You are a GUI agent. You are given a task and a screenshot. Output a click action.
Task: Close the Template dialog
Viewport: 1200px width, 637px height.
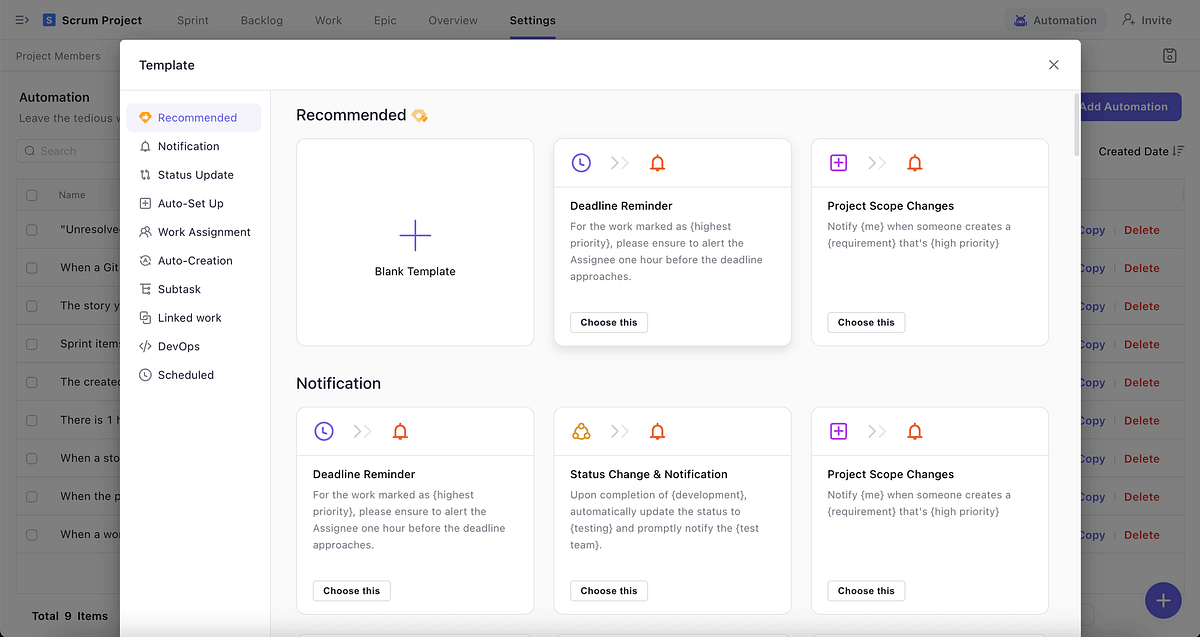(1053, 65)
